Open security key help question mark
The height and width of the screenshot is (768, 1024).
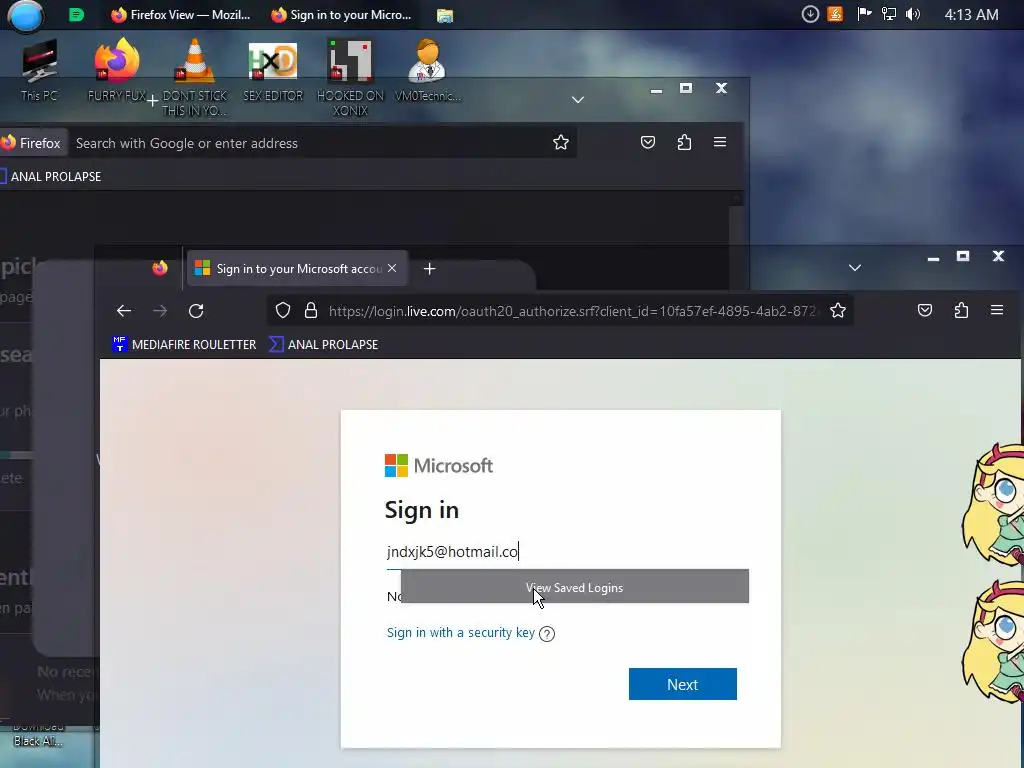[x=547, y=633]
